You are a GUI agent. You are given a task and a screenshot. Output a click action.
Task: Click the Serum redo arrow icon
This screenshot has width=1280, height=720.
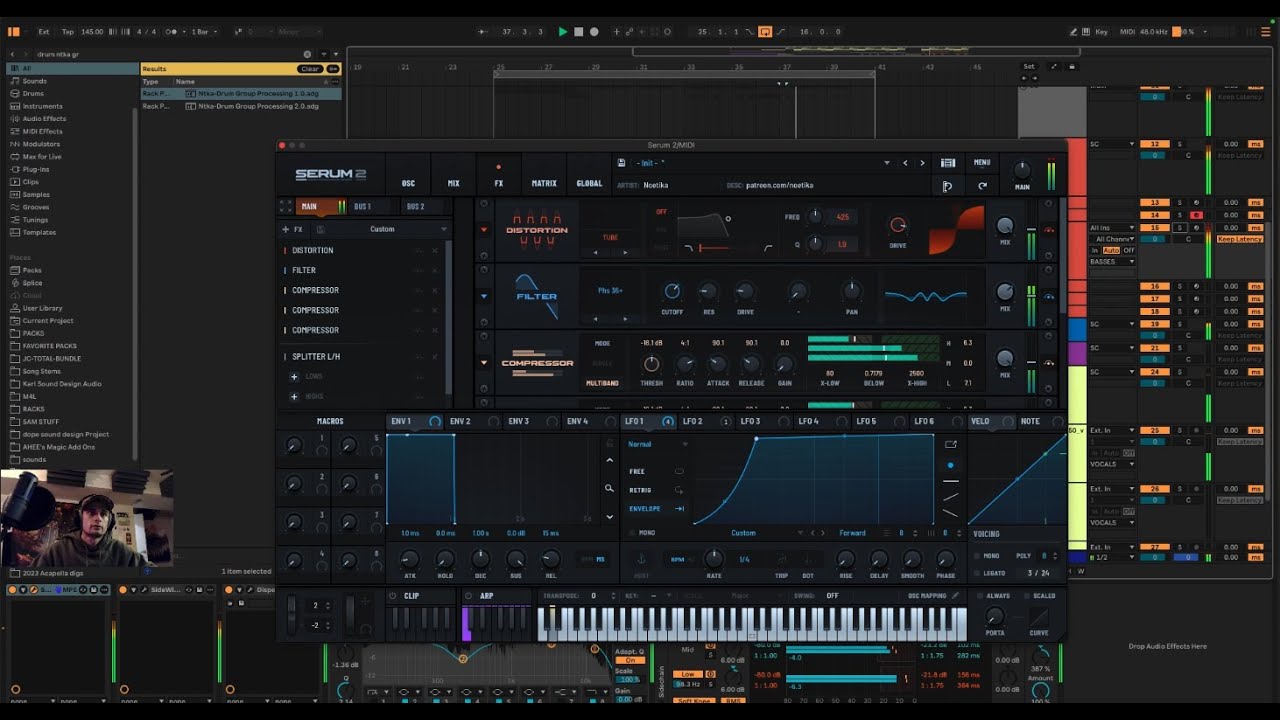click(982, 186)
